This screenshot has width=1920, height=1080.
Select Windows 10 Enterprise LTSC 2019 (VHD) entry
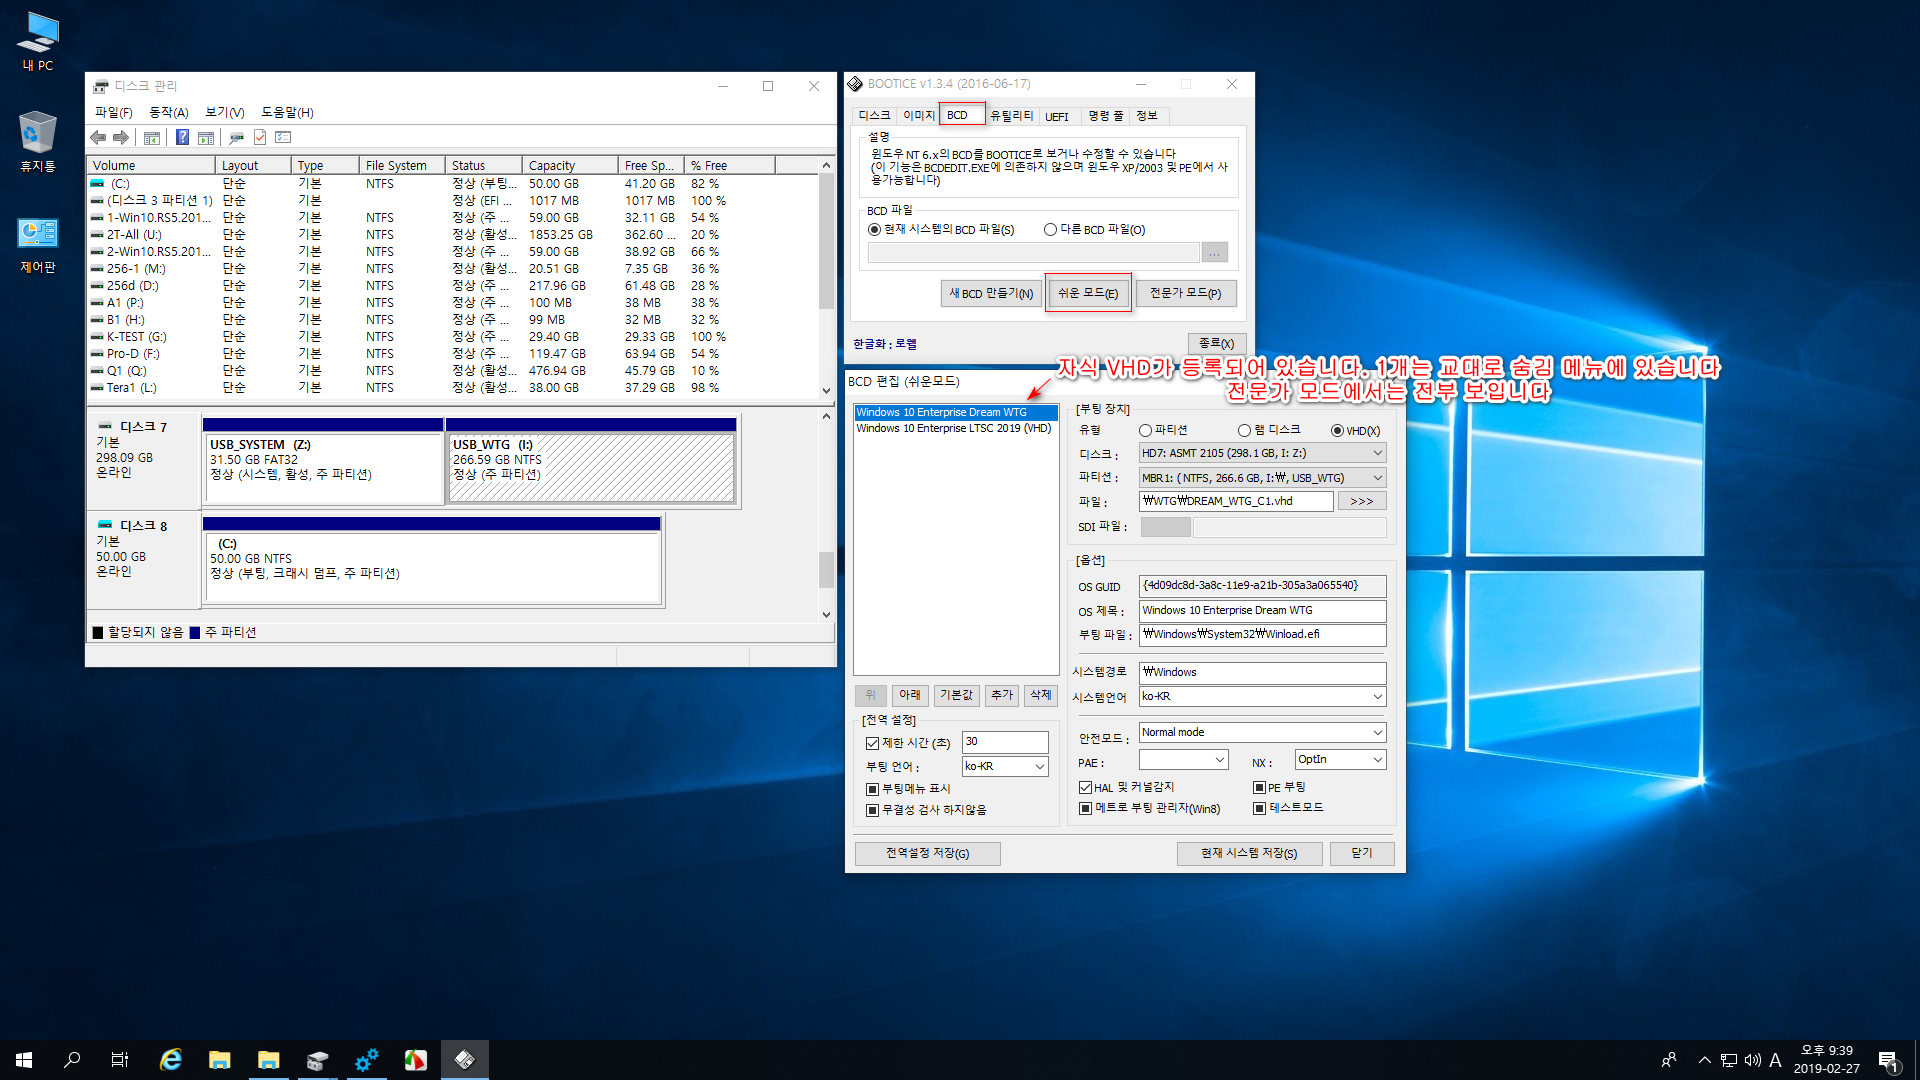tap(954, 428)
